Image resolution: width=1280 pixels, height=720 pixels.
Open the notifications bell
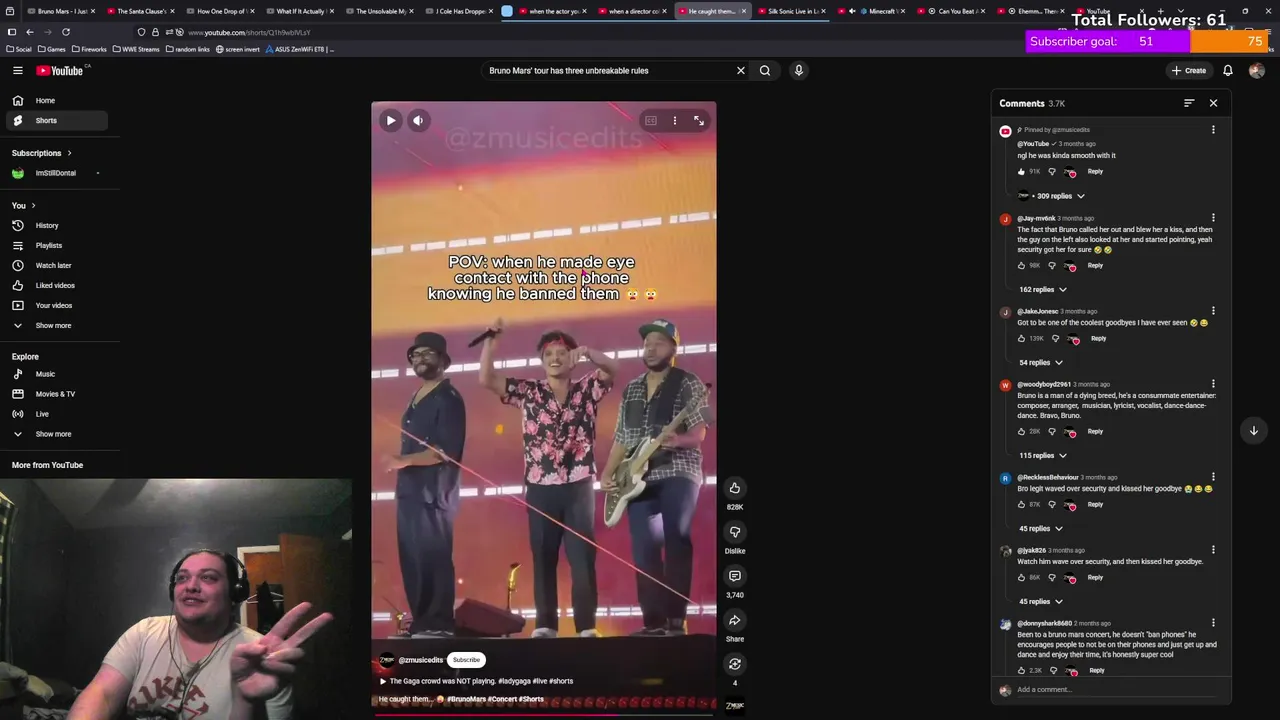pyautogui.click(x=1228, y=70)
